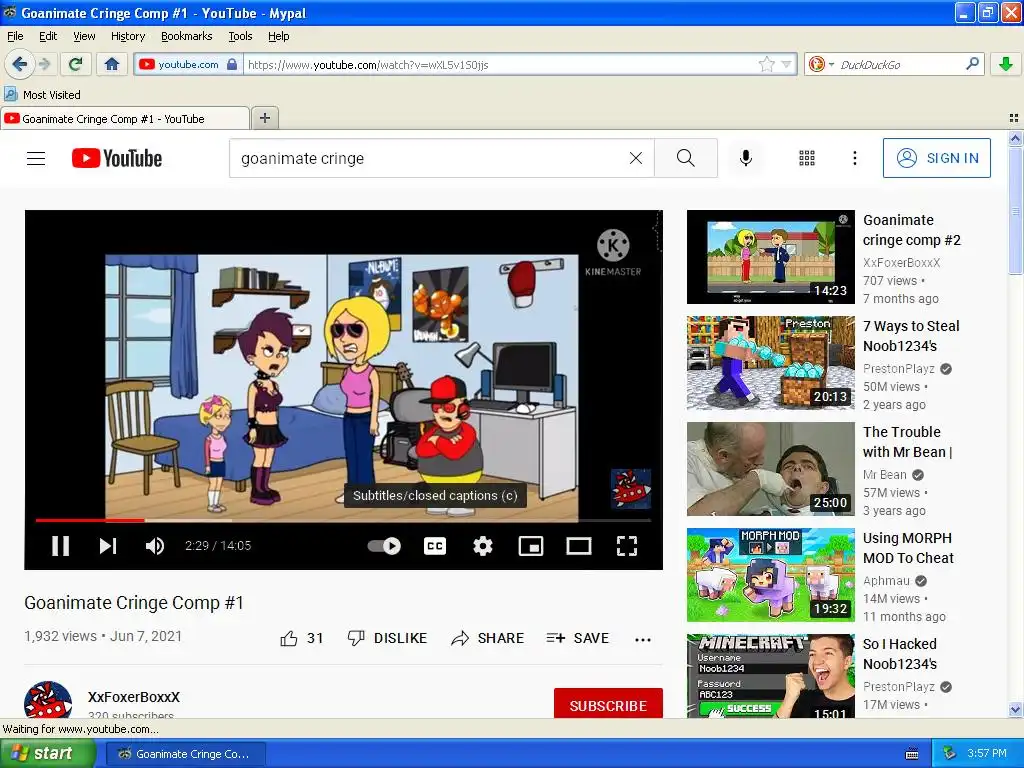Open the Bookmarks menu
The width and height of the screenshot is (1024, 768).
(186, 36)
